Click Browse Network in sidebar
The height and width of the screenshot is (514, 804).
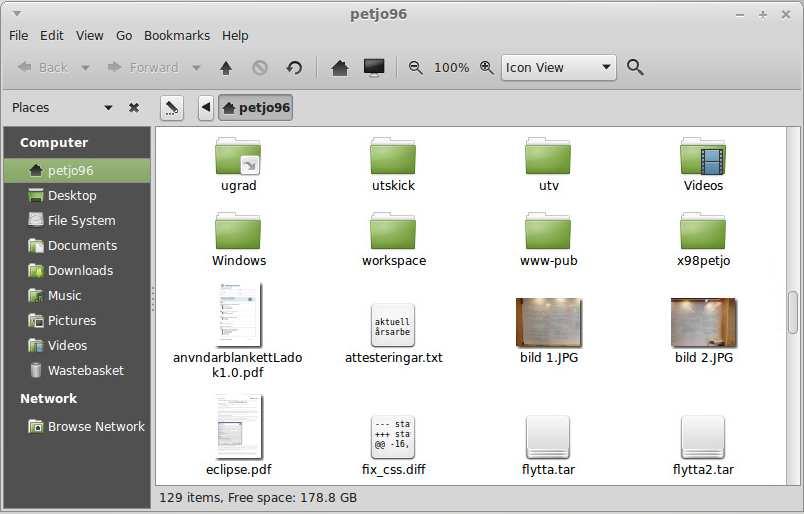(x=77, y=427)
